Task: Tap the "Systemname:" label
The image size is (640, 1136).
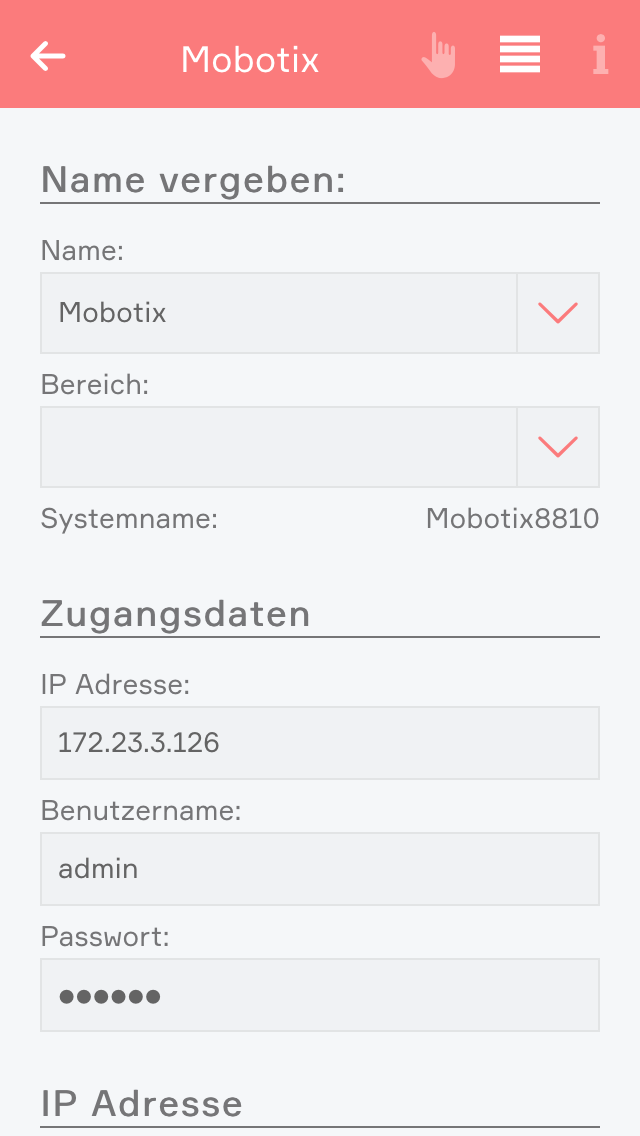Action: pos(129,519)
